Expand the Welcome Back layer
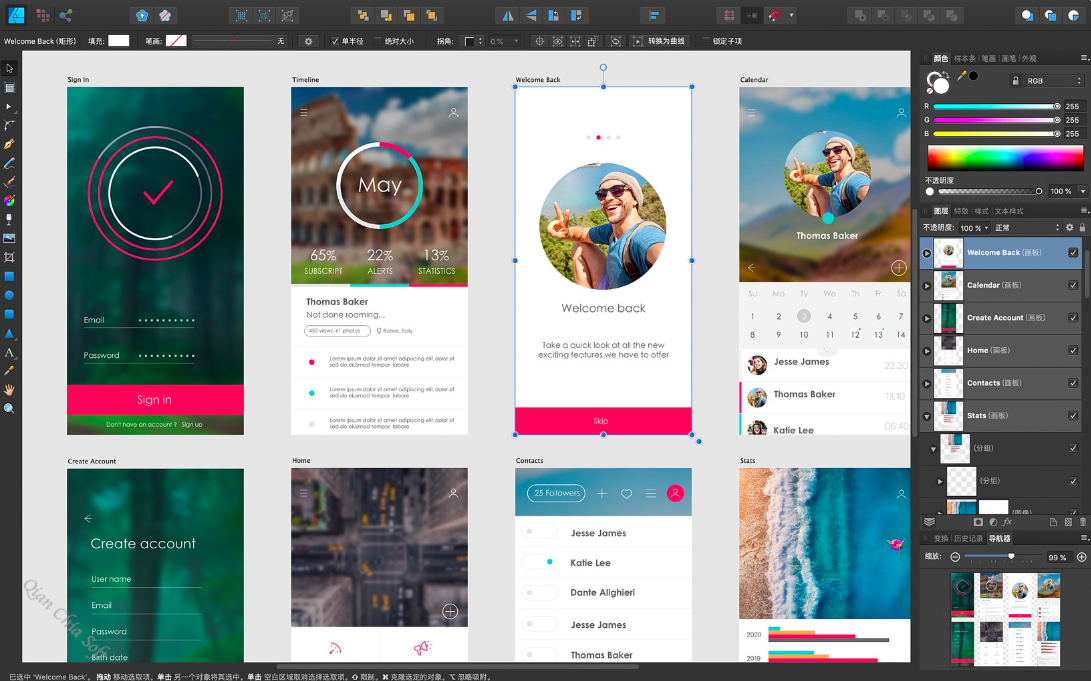Image resolution: width=1091 pixels, height=681 pixels. tap(927, 253)
